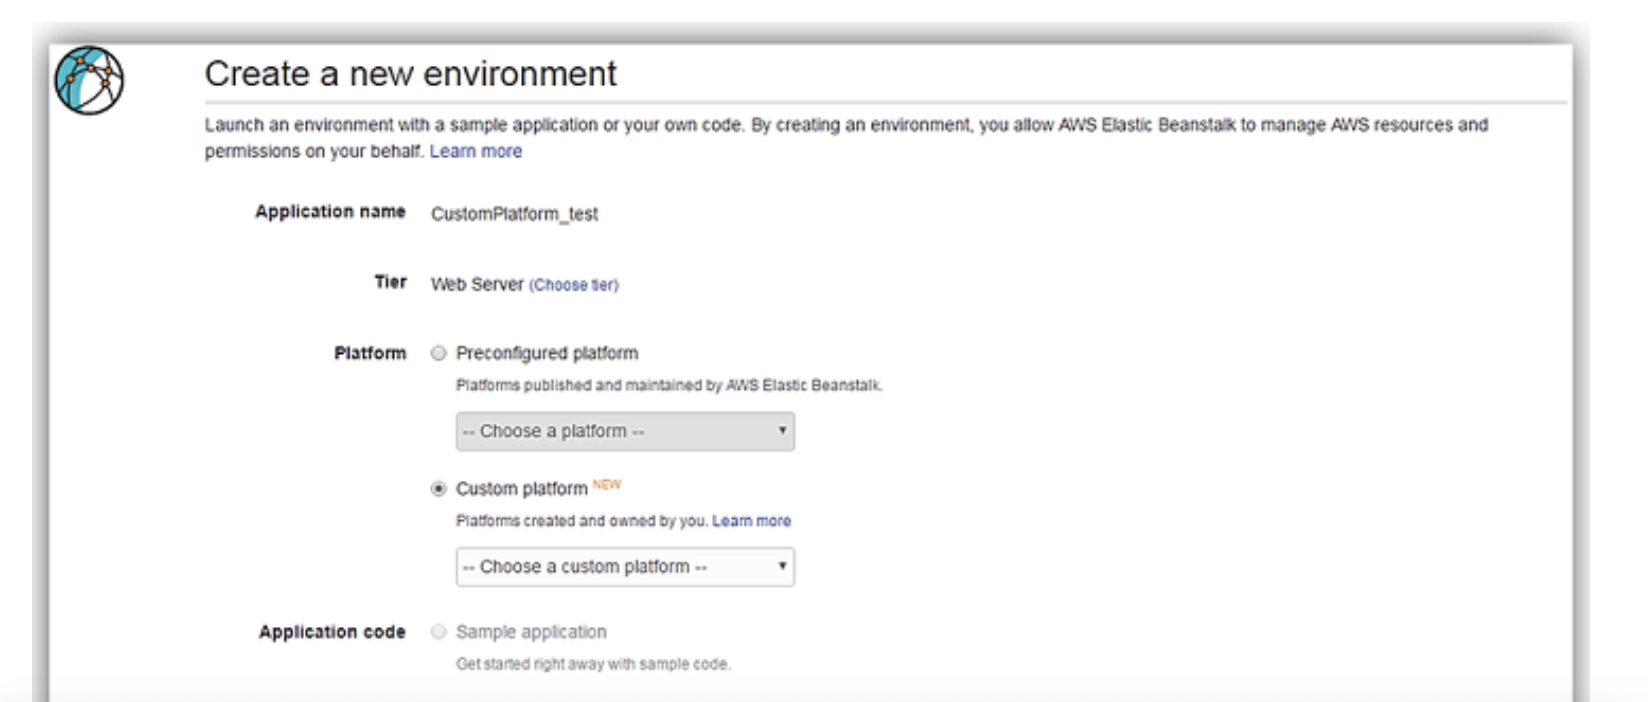Viewport: 1648px width, 702px height.
Task: Click the "Choose tier" link
Action: (573, 285)
